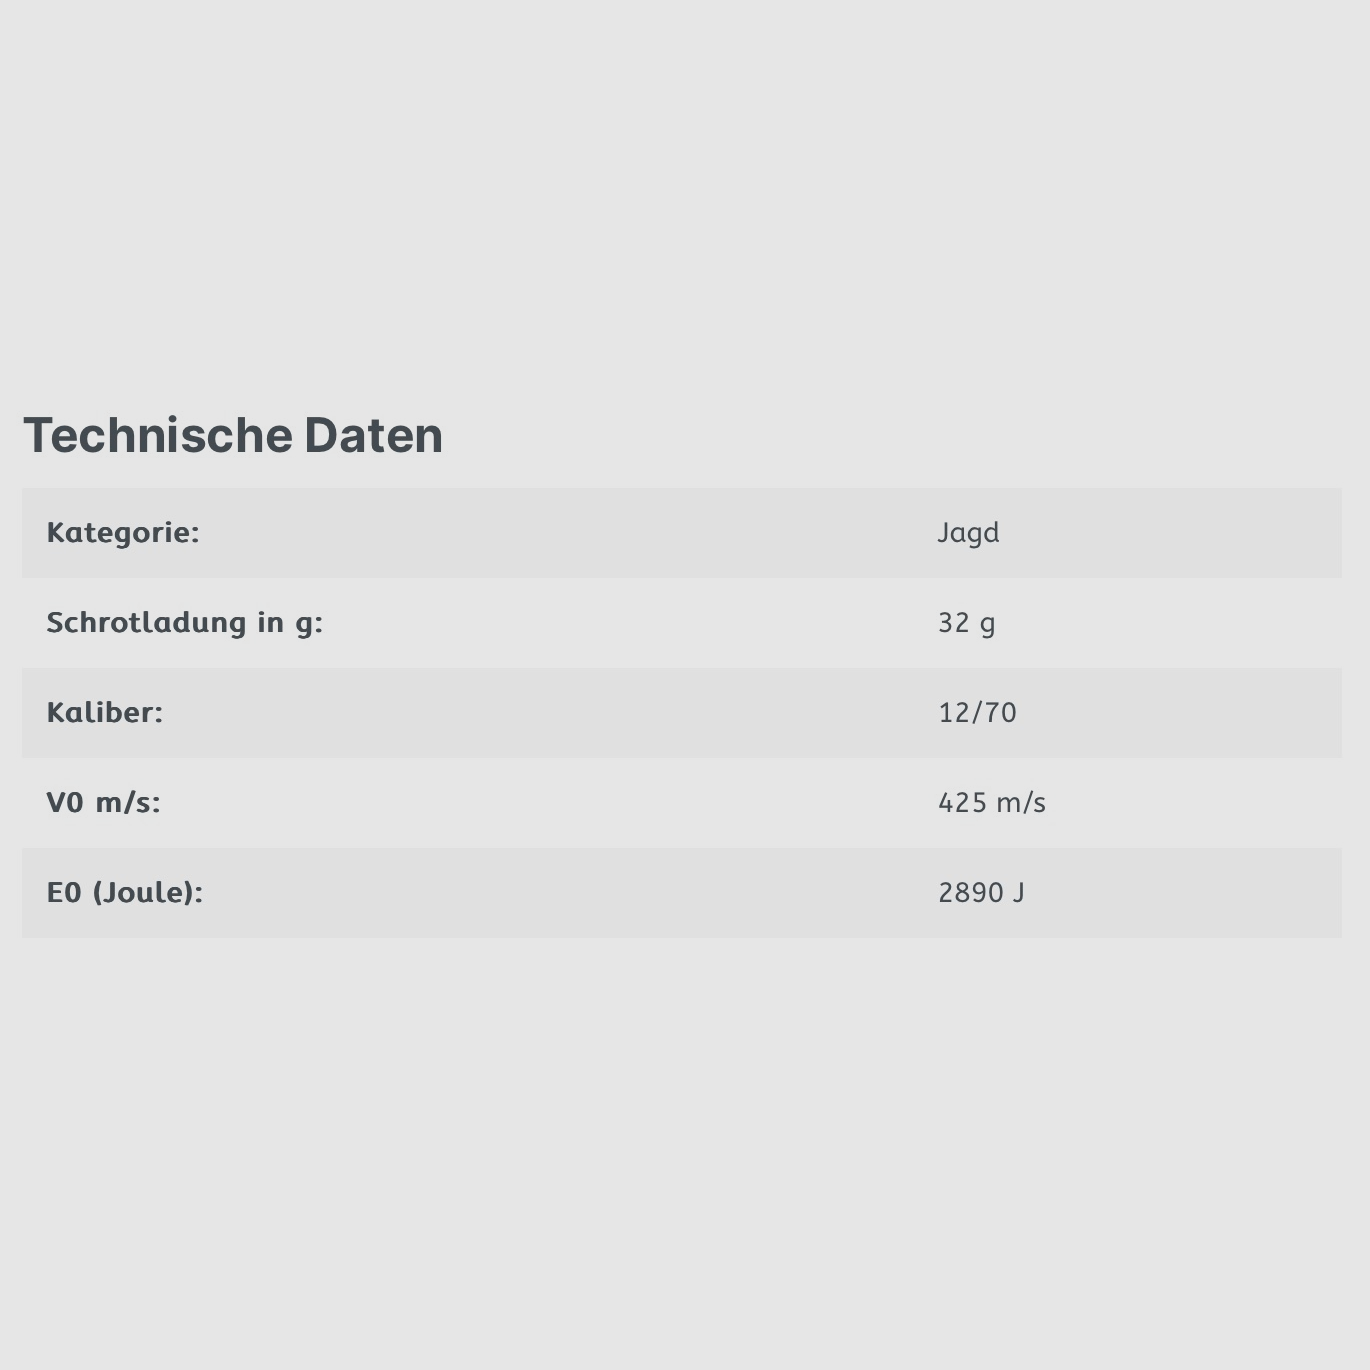
Task: Click the number '2890' in energy value
Action: [970, 892]
